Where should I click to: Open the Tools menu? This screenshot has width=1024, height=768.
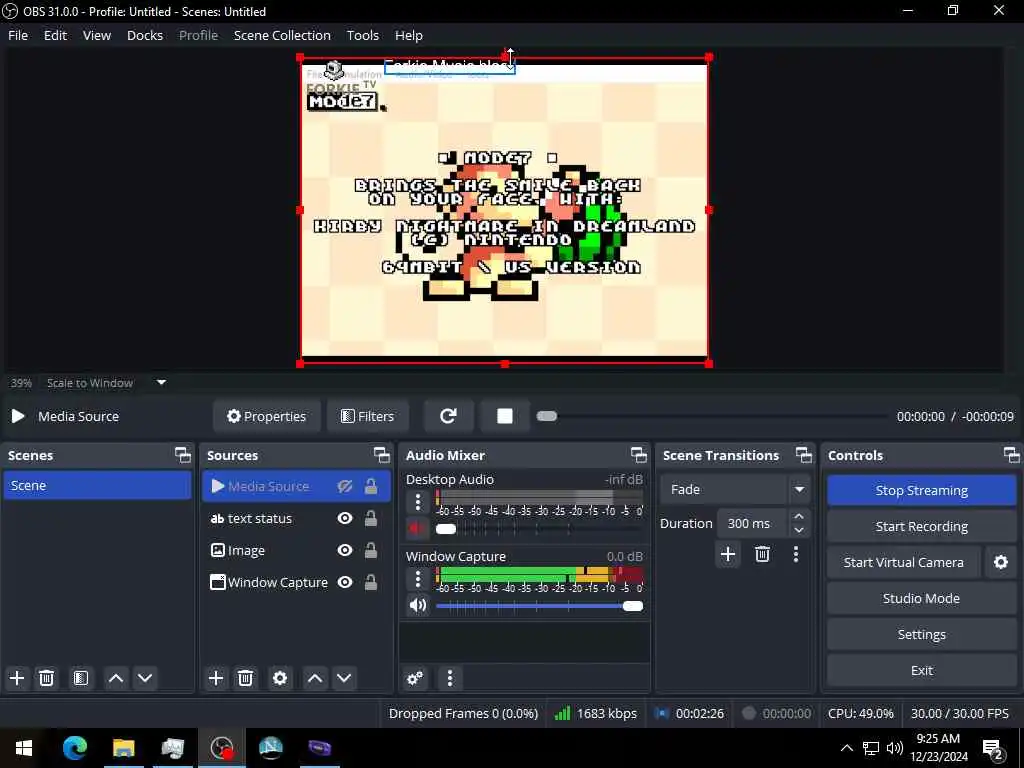362,35
